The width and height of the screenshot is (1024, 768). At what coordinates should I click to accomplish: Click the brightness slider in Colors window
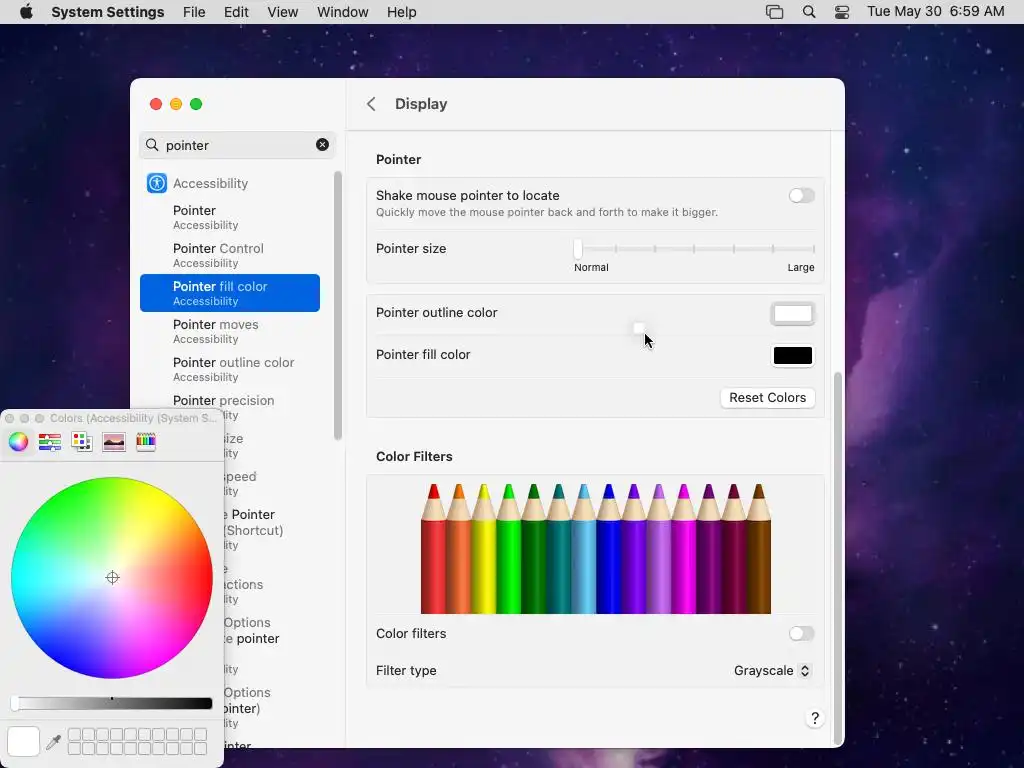112,703
